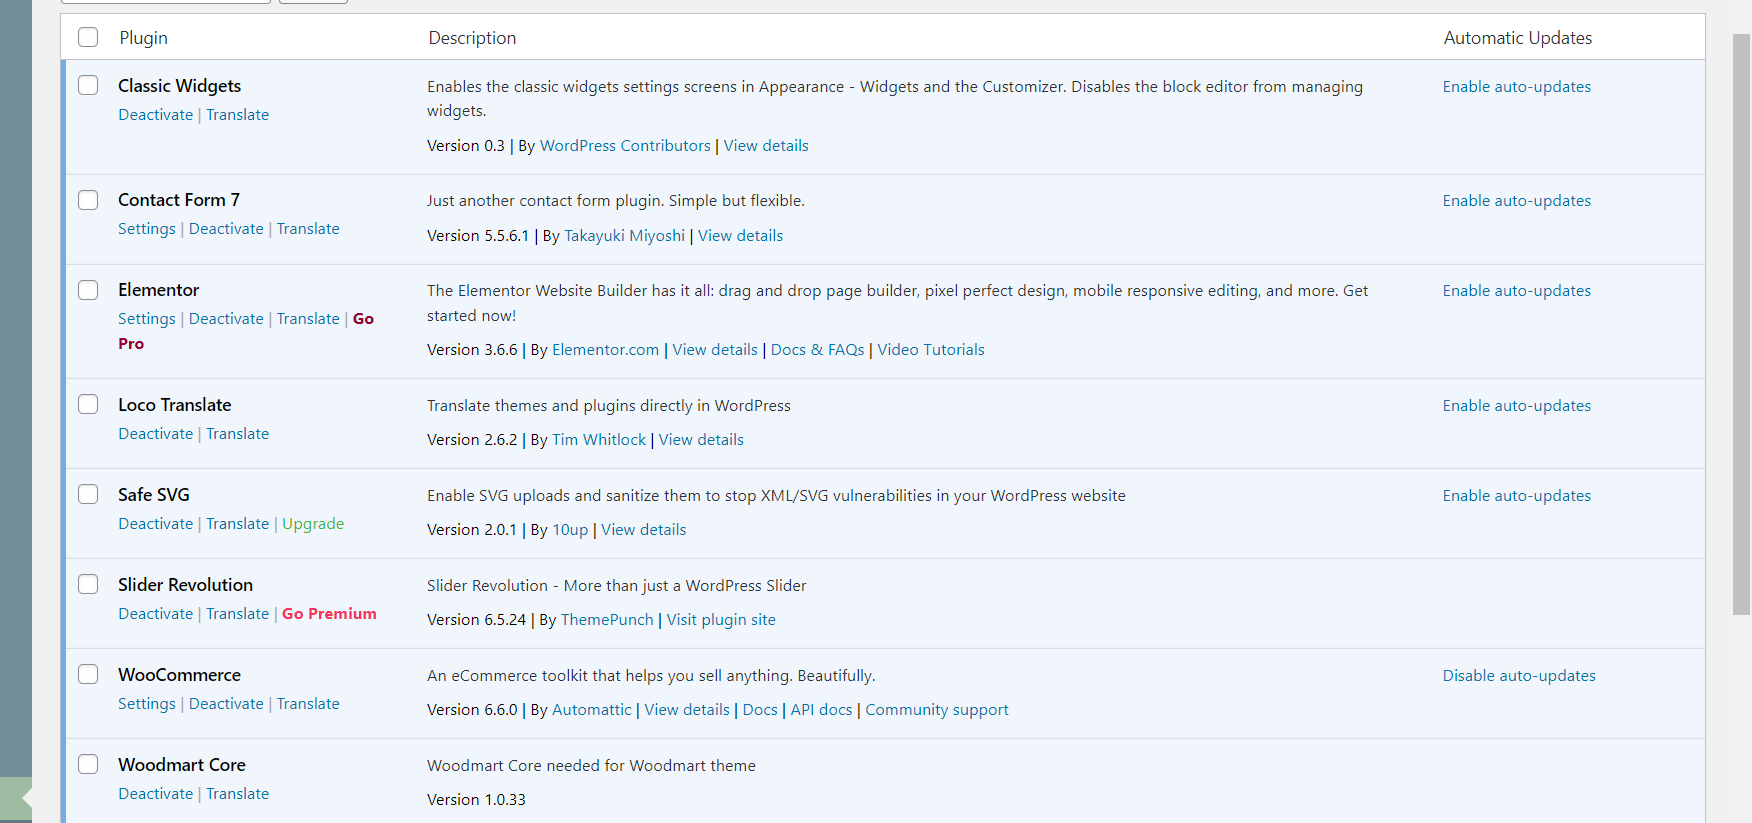Click Translate under Slider Revolution
Screen dimensions: 1752x823
pyautogui.click(x=237, y=614)
